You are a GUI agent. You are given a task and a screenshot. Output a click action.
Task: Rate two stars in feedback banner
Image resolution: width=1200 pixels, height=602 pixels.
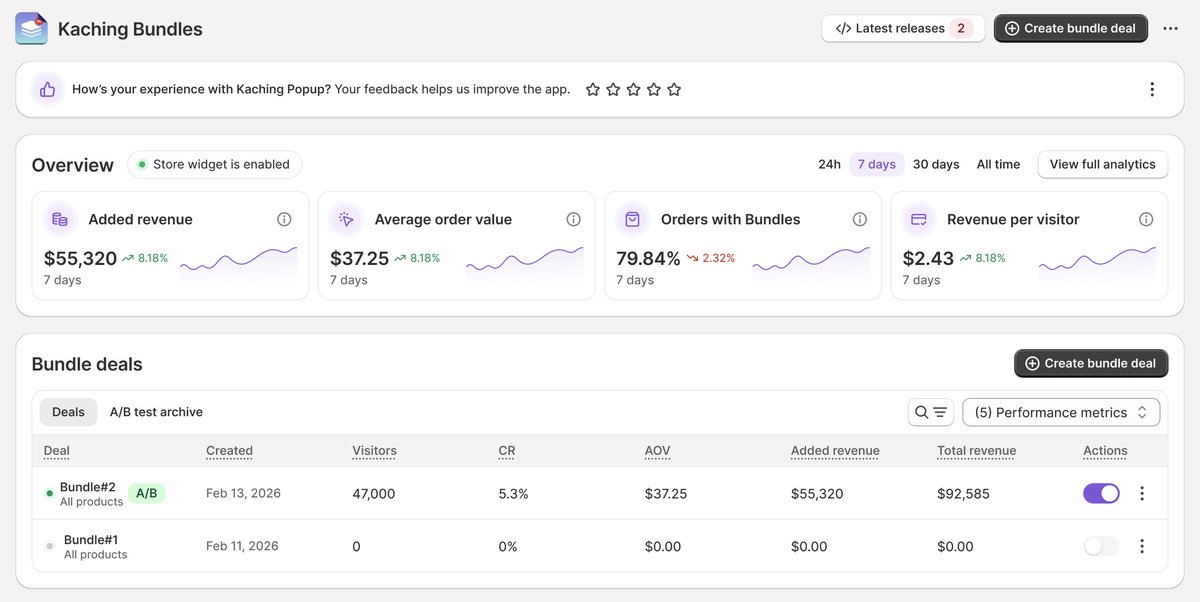[x=613, y=90]
